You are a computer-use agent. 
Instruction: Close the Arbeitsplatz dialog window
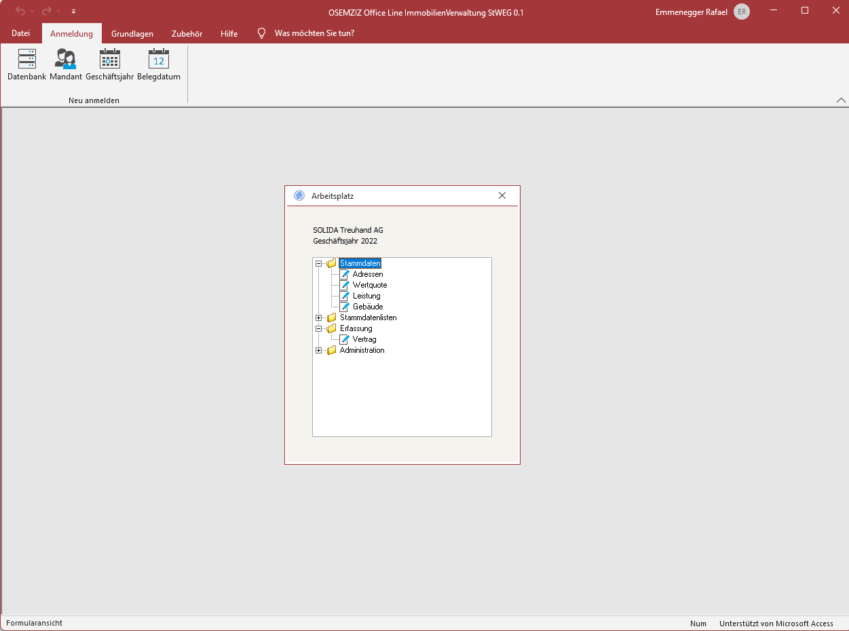click(502, 196)
